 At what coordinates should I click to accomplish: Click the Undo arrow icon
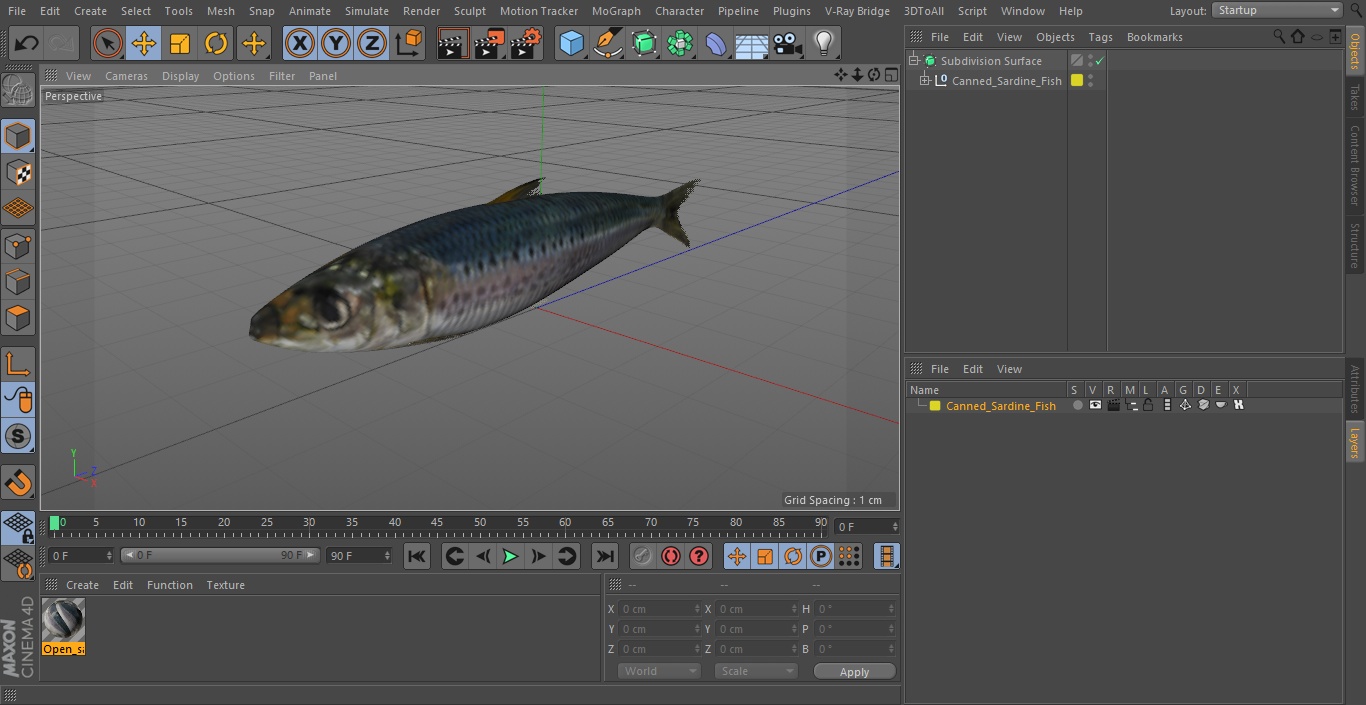27,43
